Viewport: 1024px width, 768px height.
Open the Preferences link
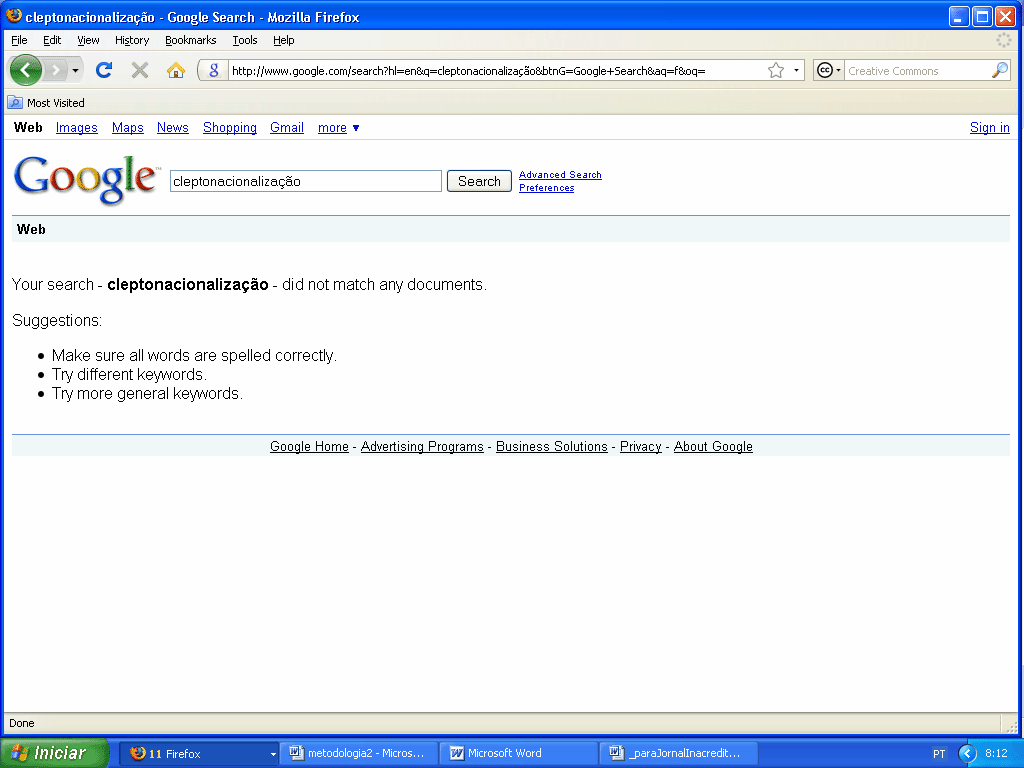pos(547,187)
